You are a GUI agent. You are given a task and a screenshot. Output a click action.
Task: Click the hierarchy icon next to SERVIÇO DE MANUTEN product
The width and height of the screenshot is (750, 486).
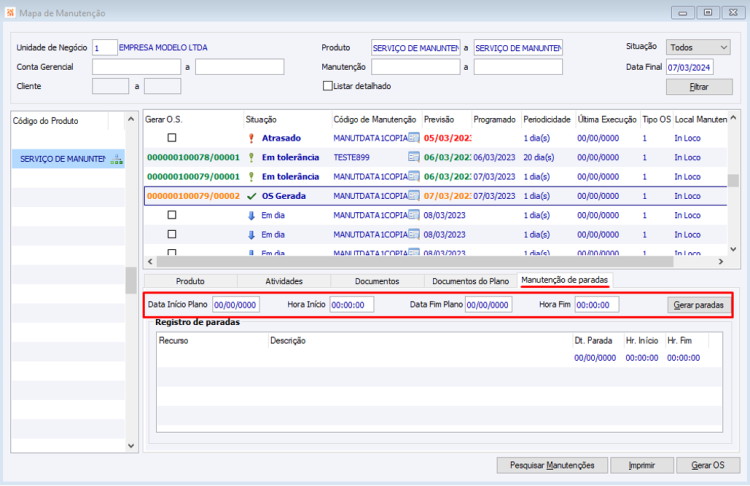tap(116, 159)
